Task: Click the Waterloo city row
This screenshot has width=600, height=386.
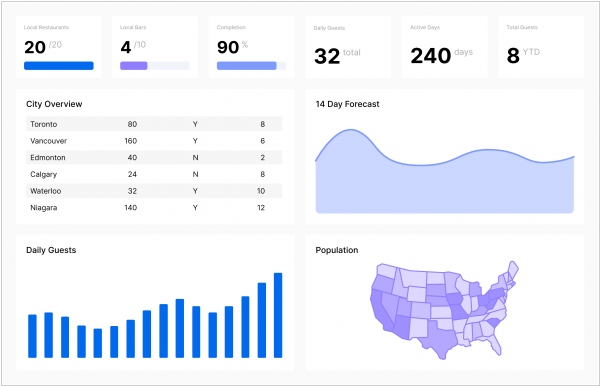Action: pos(154,191)
